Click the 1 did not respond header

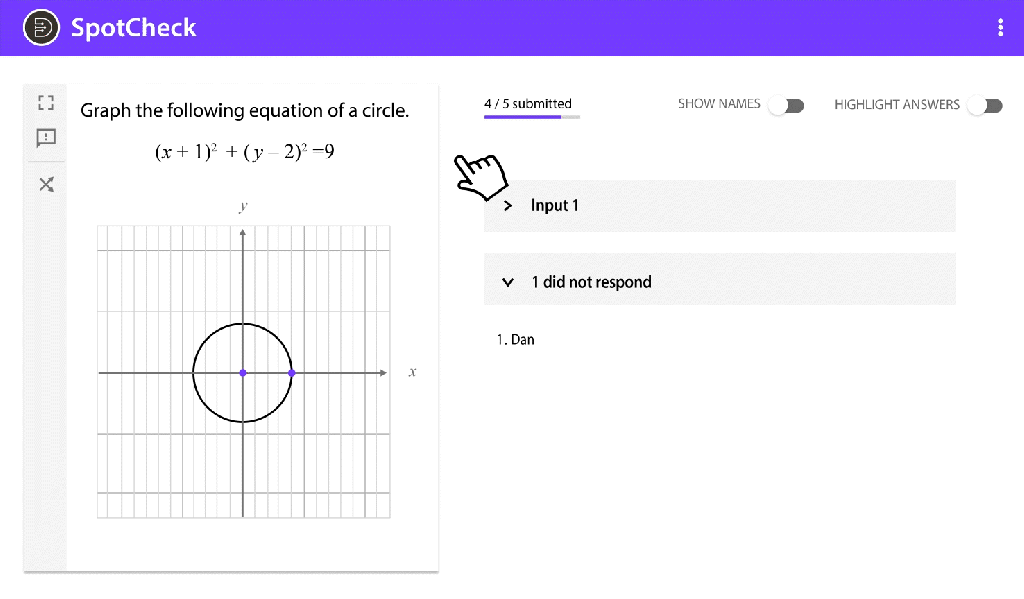pos(720,279)
